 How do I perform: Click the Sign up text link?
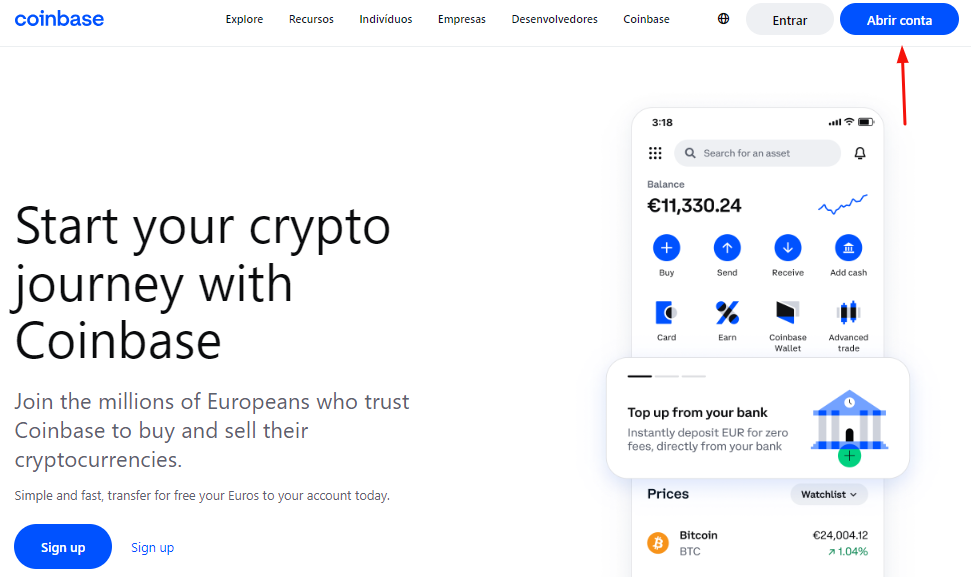click(x=152, y=547)
